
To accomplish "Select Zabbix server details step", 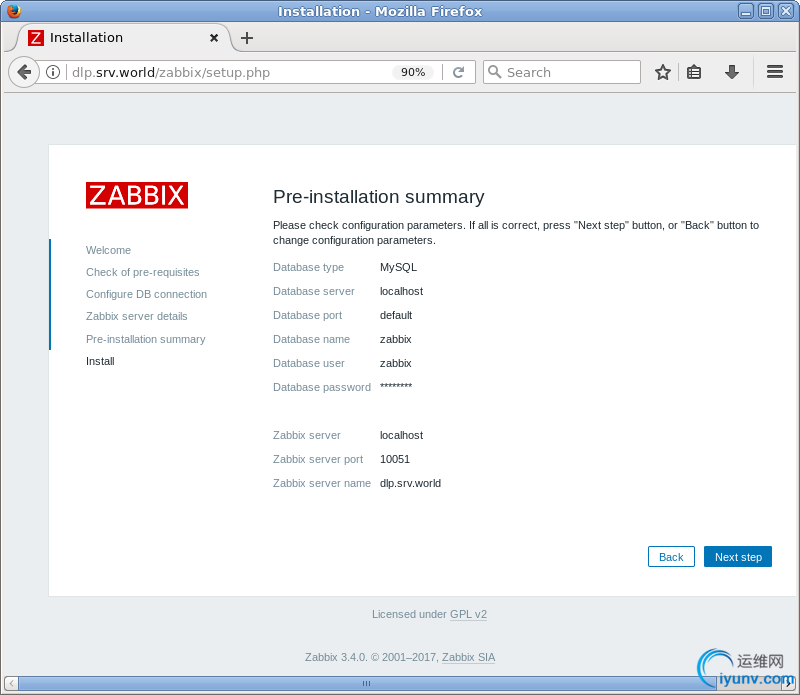I will coord(136,316).
